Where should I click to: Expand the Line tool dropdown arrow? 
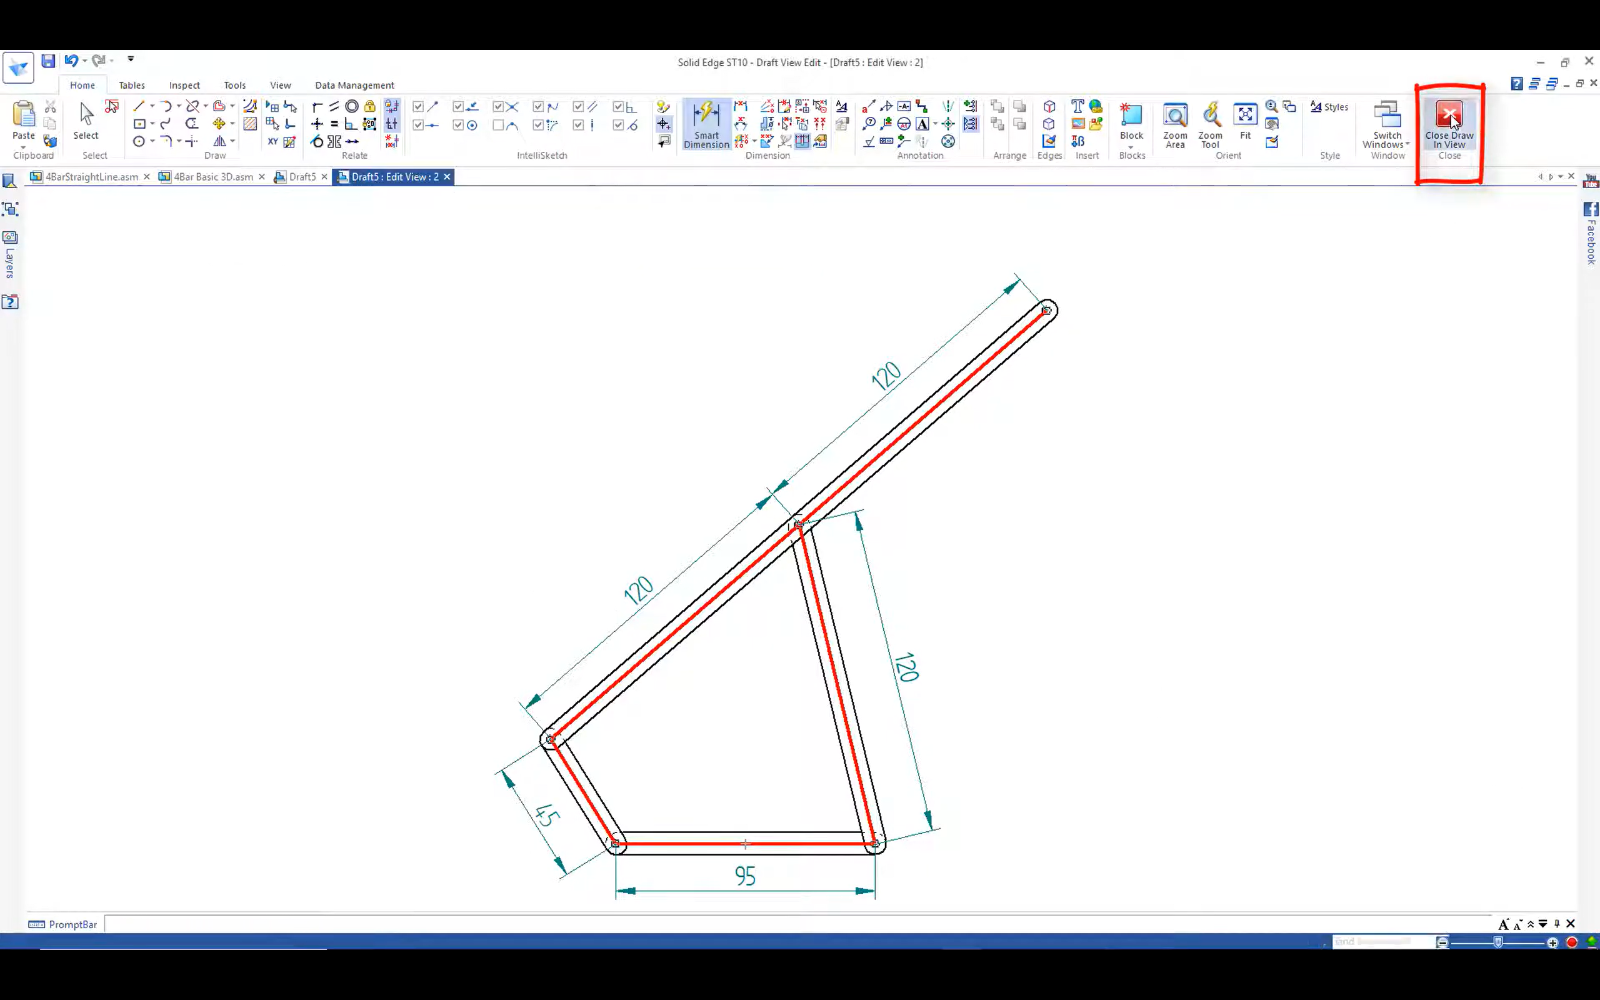tap(152, 106)
